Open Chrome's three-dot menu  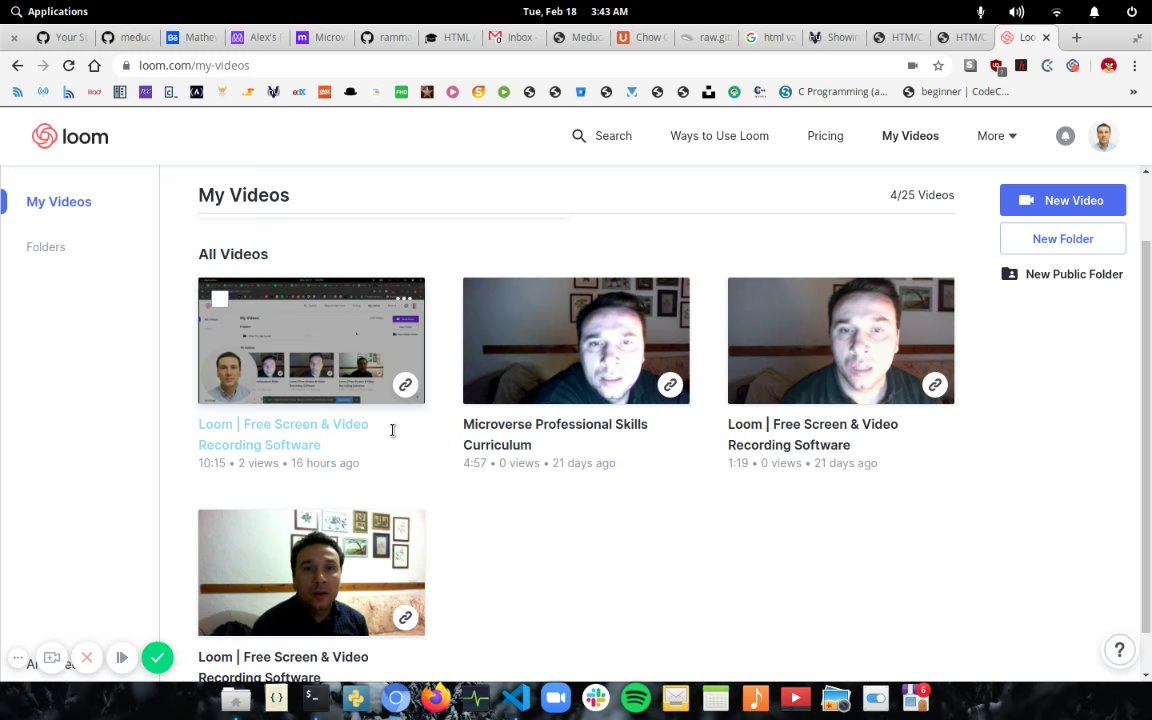coord(1135,65)
